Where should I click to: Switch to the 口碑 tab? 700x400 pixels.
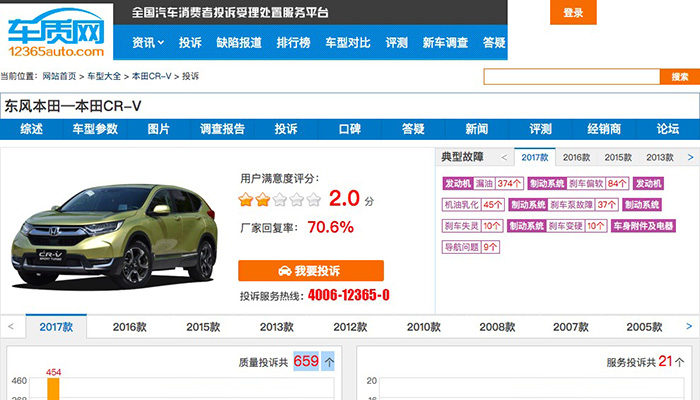click(350, 129)
